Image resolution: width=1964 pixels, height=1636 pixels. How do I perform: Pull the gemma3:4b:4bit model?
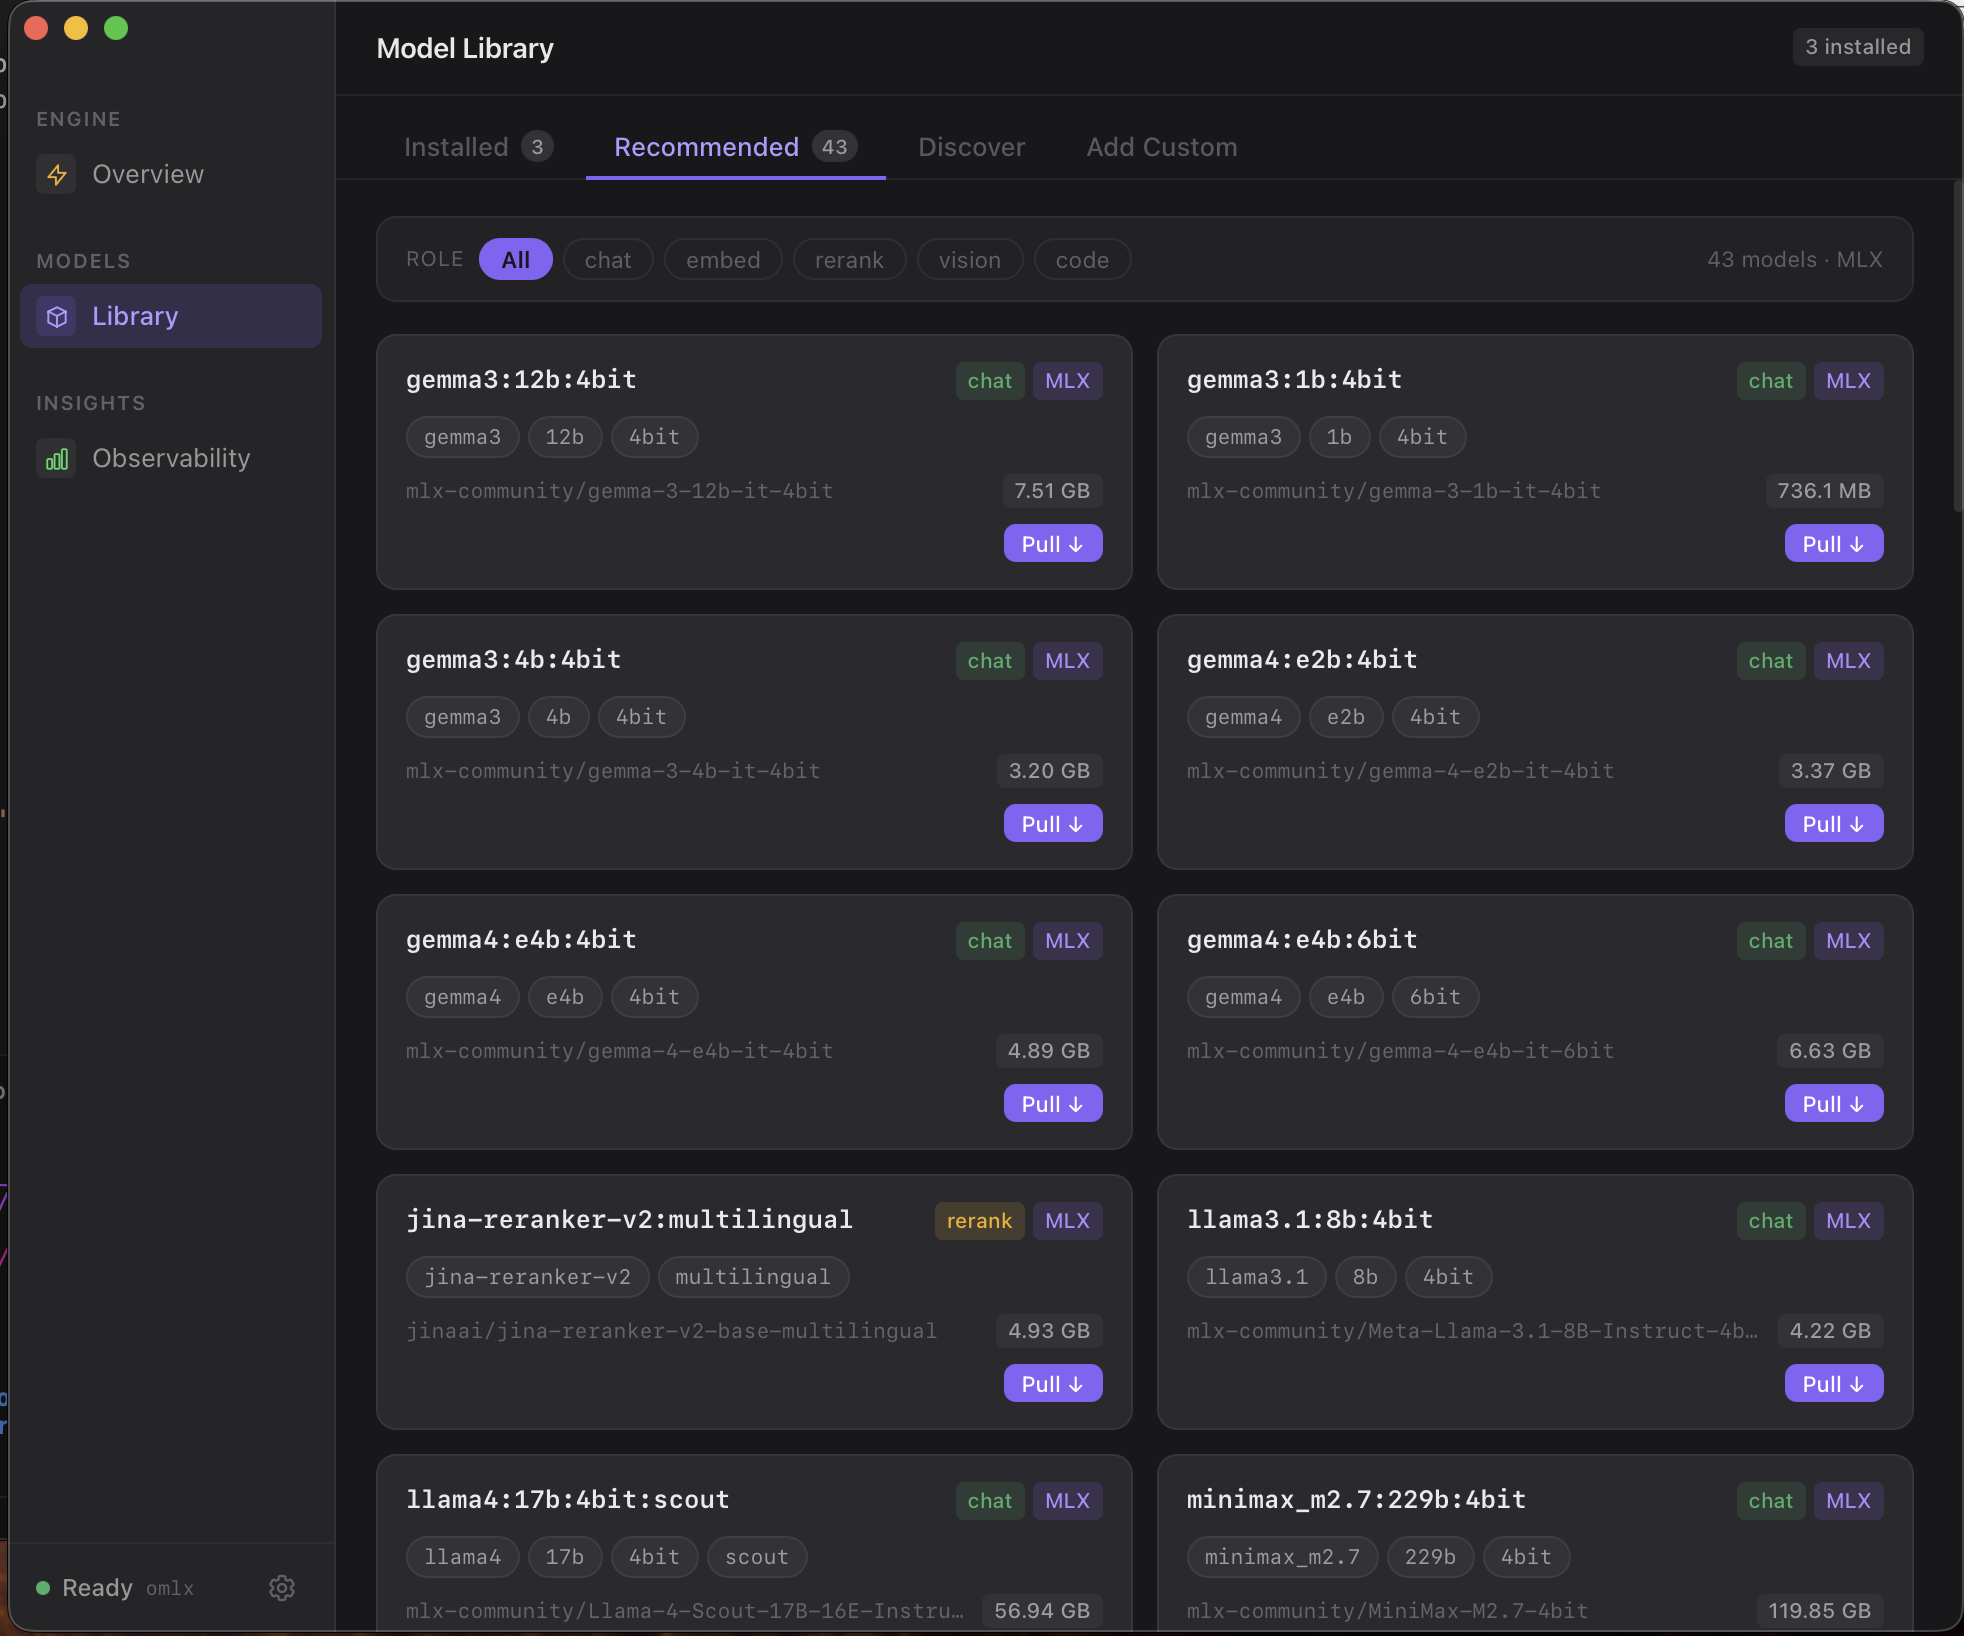tap(1053, 824)
